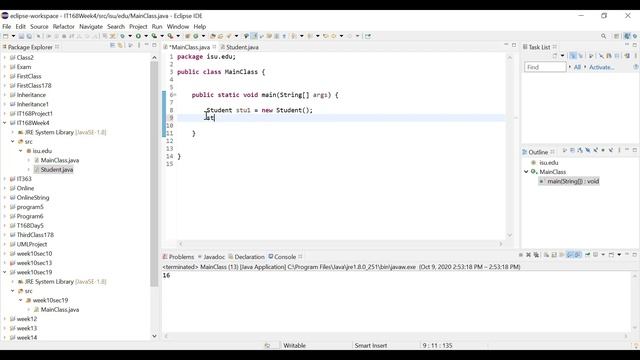The height and width of the screenshot is (360, 640).
Task: Toggle Scroll Lock in Console toolbar
Action: 554,255
